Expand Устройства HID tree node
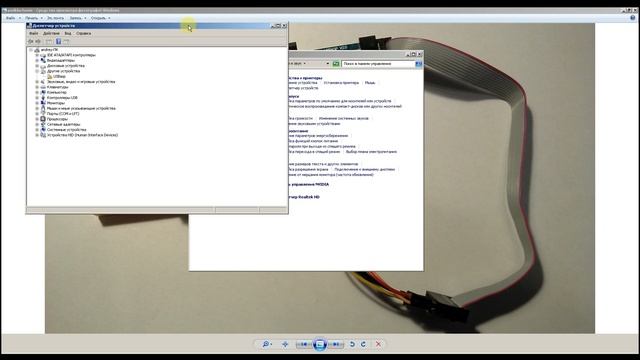This screenshot has height=360, width=640. point(37,135)
